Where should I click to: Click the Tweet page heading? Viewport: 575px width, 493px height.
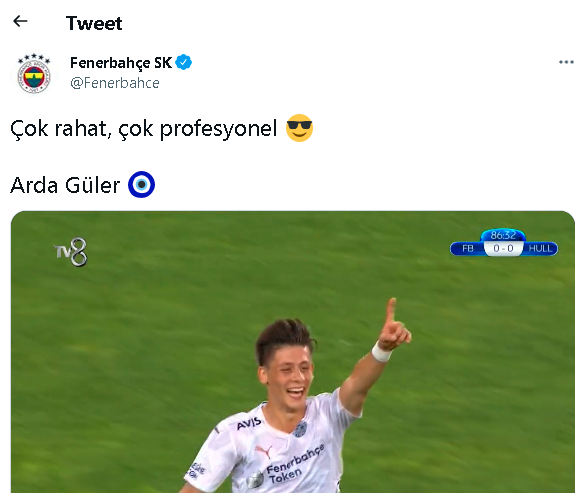coord(94,23)
